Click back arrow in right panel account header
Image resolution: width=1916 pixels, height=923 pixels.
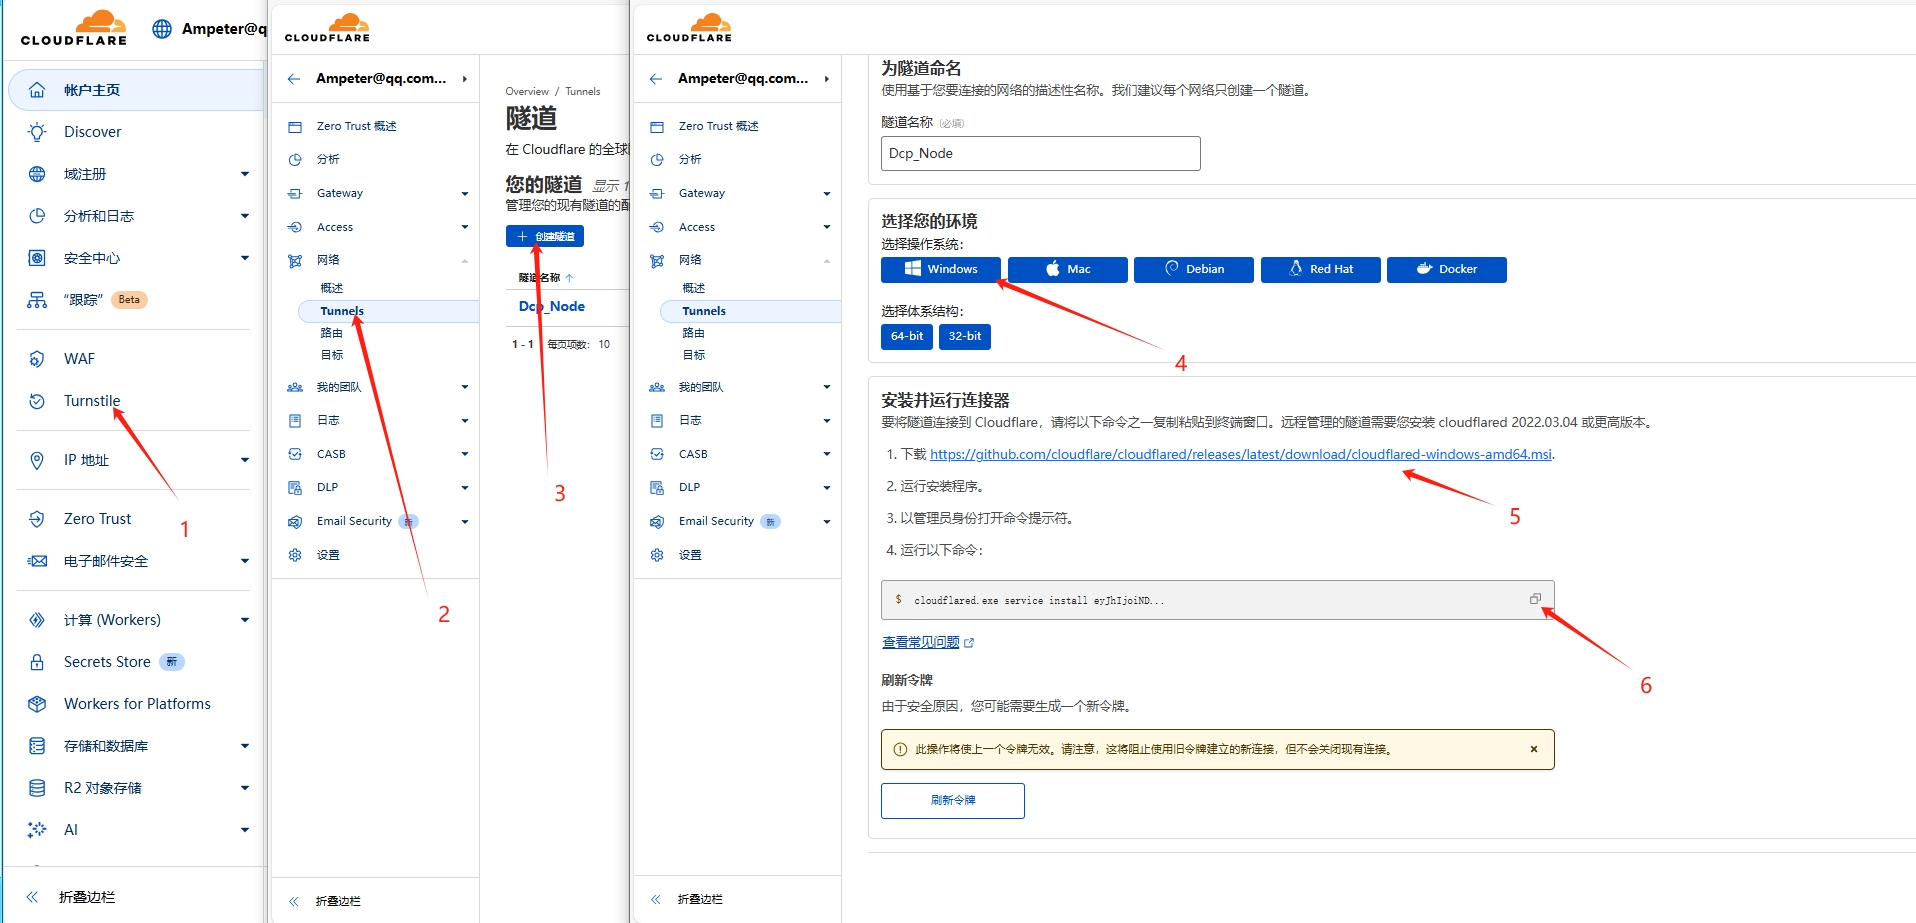(x=656, y=79)
